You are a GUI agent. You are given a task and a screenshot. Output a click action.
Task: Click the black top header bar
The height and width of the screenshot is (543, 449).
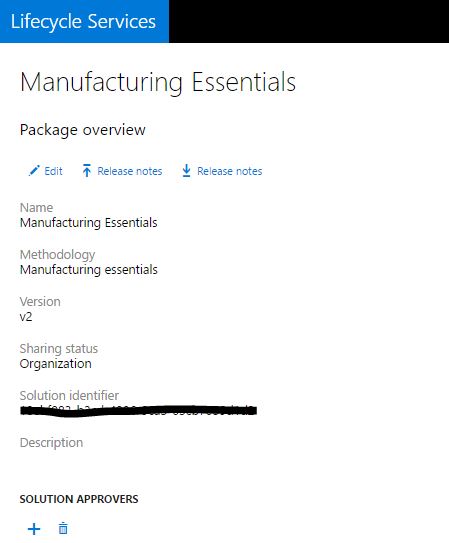[309, 21]
